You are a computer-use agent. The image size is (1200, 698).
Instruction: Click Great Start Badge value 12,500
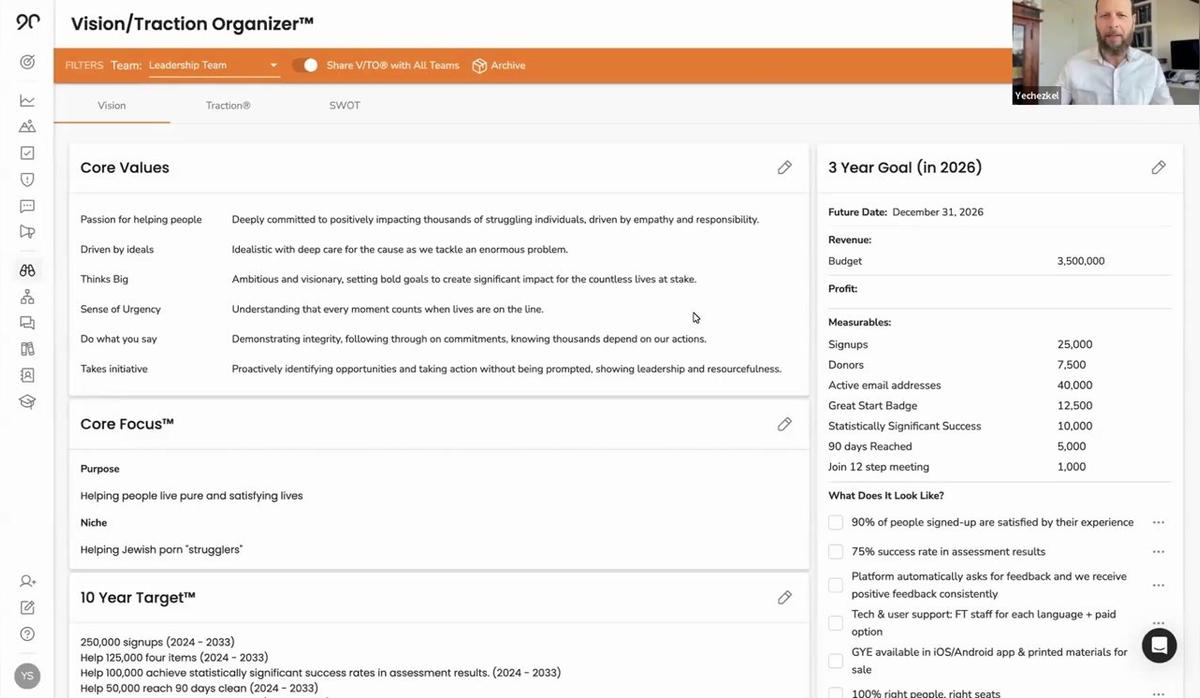[1075, 406]
